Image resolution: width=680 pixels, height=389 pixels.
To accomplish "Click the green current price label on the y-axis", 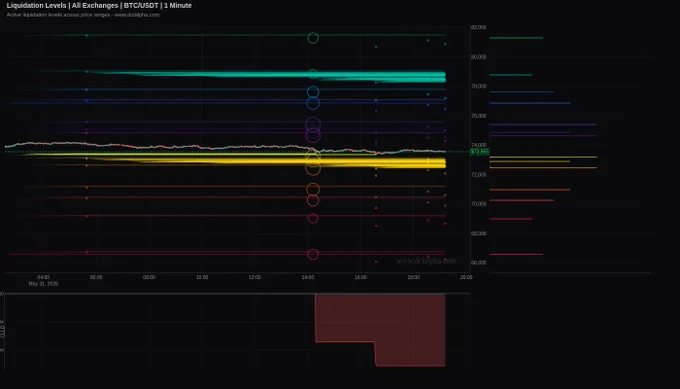I will [480, 152].
